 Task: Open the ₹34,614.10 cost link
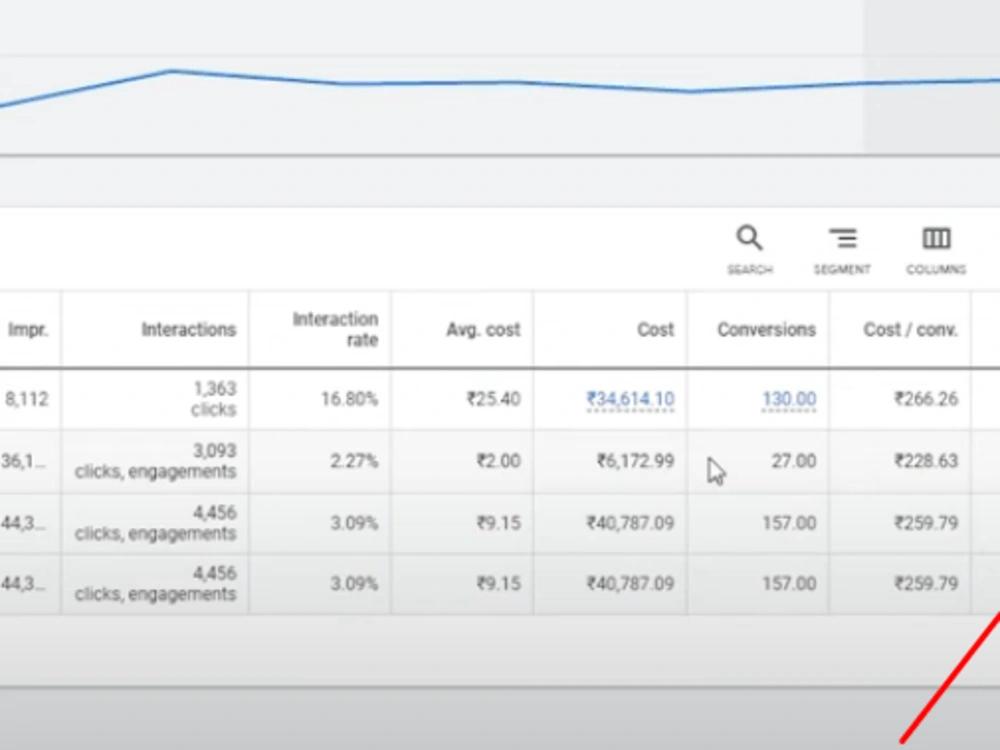click(x=630, y=399)
